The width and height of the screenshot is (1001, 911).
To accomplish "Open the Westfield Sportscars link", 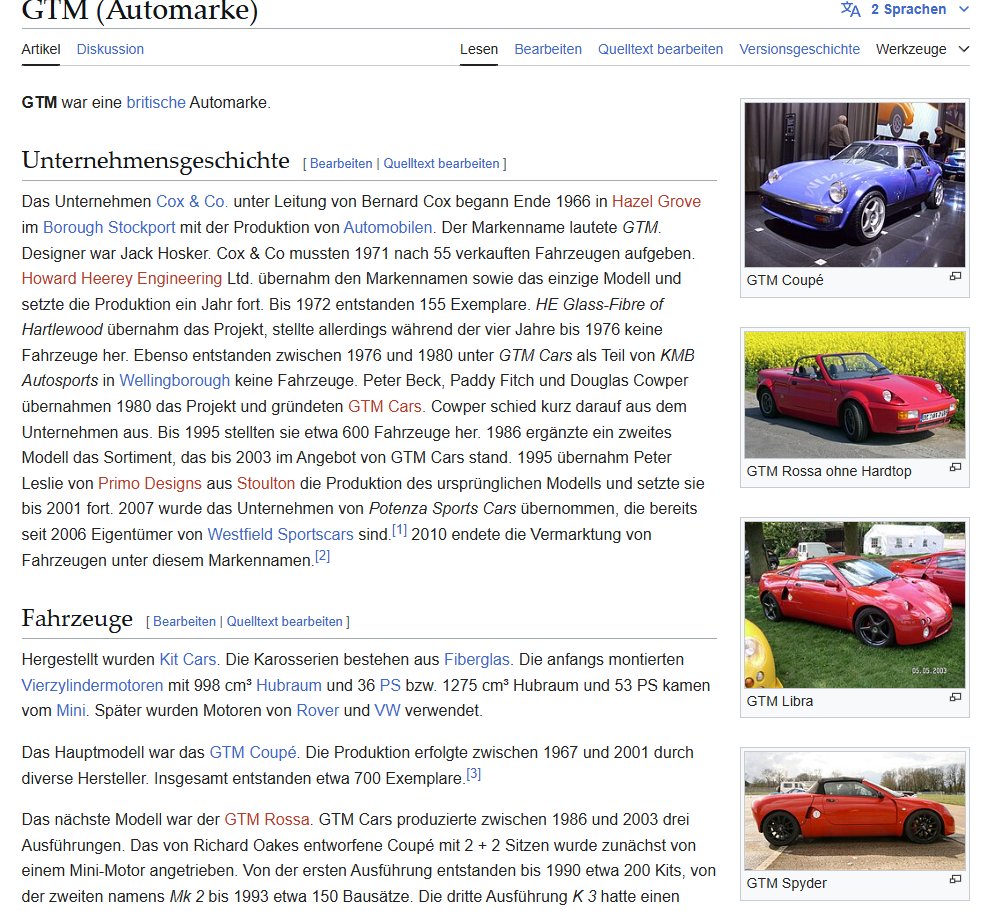I will pos(280,534).
